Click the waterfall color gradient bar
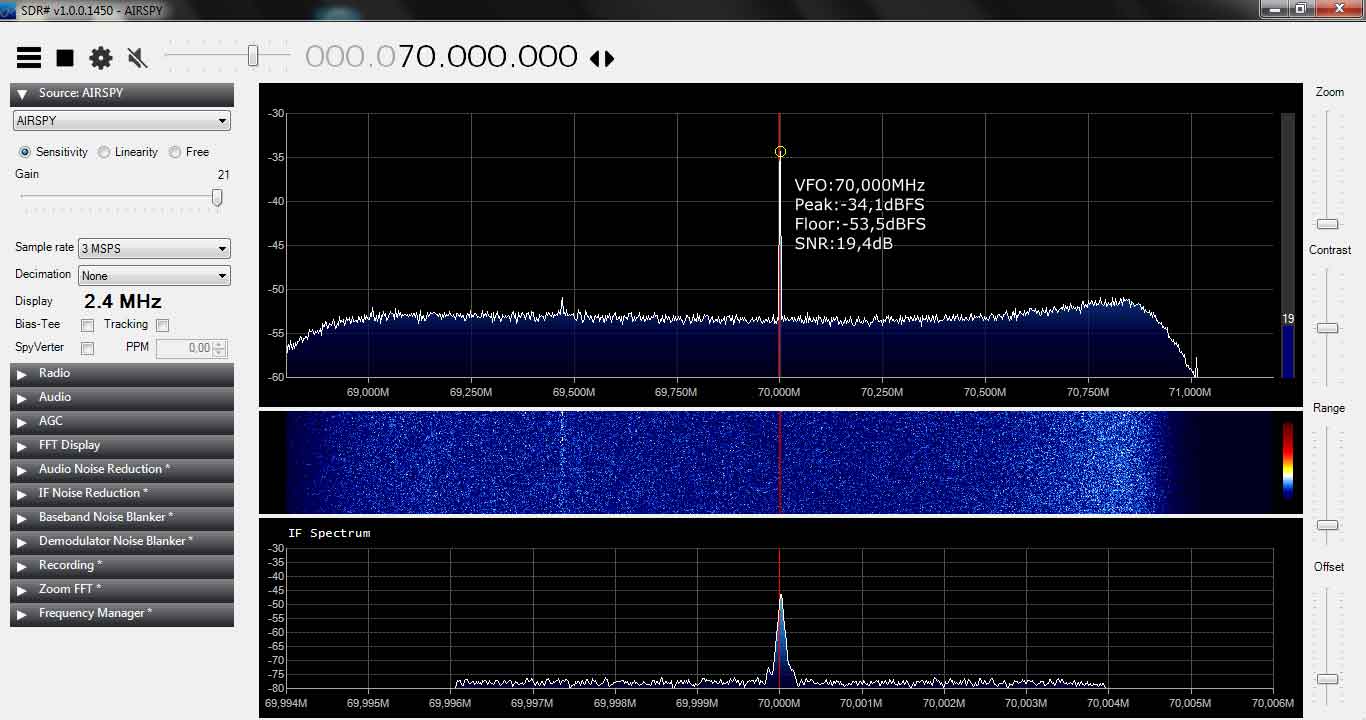Image resolution: width=1366 pixels, height=720 pixels. (1288, 461)
